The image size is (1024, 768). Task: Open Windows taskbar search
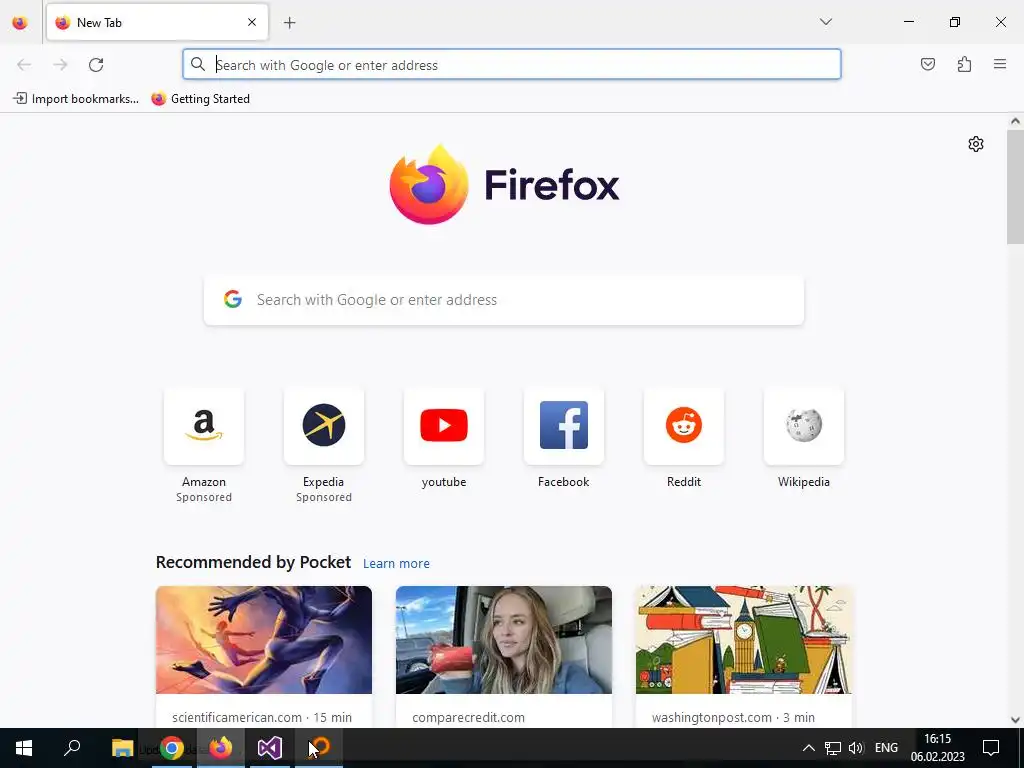coord(72,748)
